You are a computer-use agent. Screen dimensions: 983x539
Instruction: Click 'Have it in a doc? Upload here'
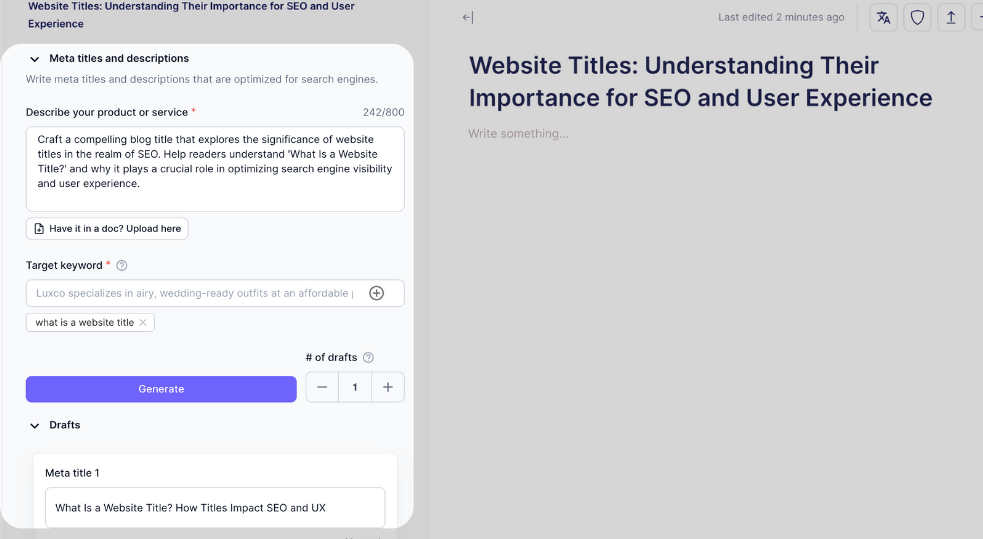pos(107,229)
